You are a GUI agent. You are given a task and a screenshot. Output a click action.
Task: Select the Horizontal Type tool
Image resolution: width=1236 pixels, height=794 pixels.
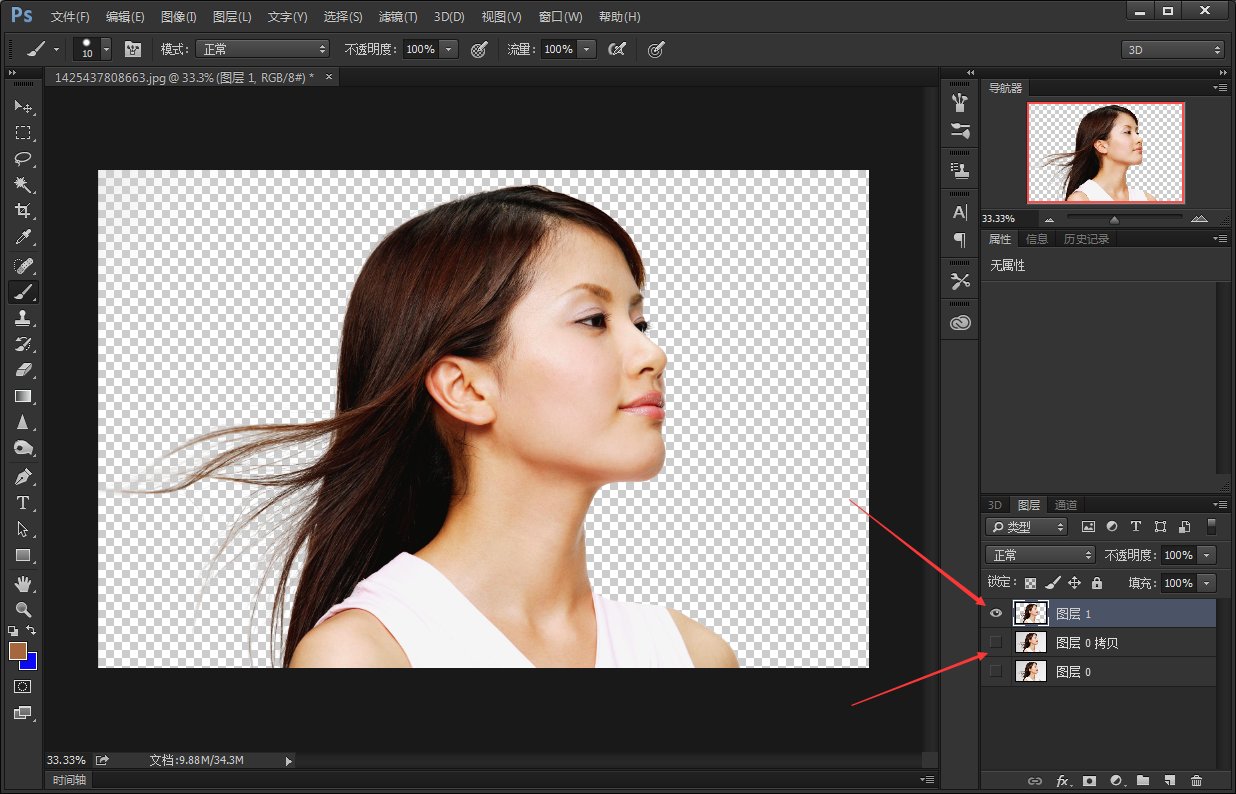23,503
